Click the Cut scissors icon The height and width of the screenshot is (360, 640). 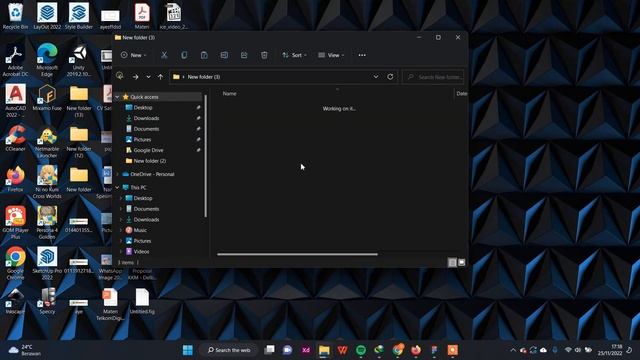tap(164, 55)
